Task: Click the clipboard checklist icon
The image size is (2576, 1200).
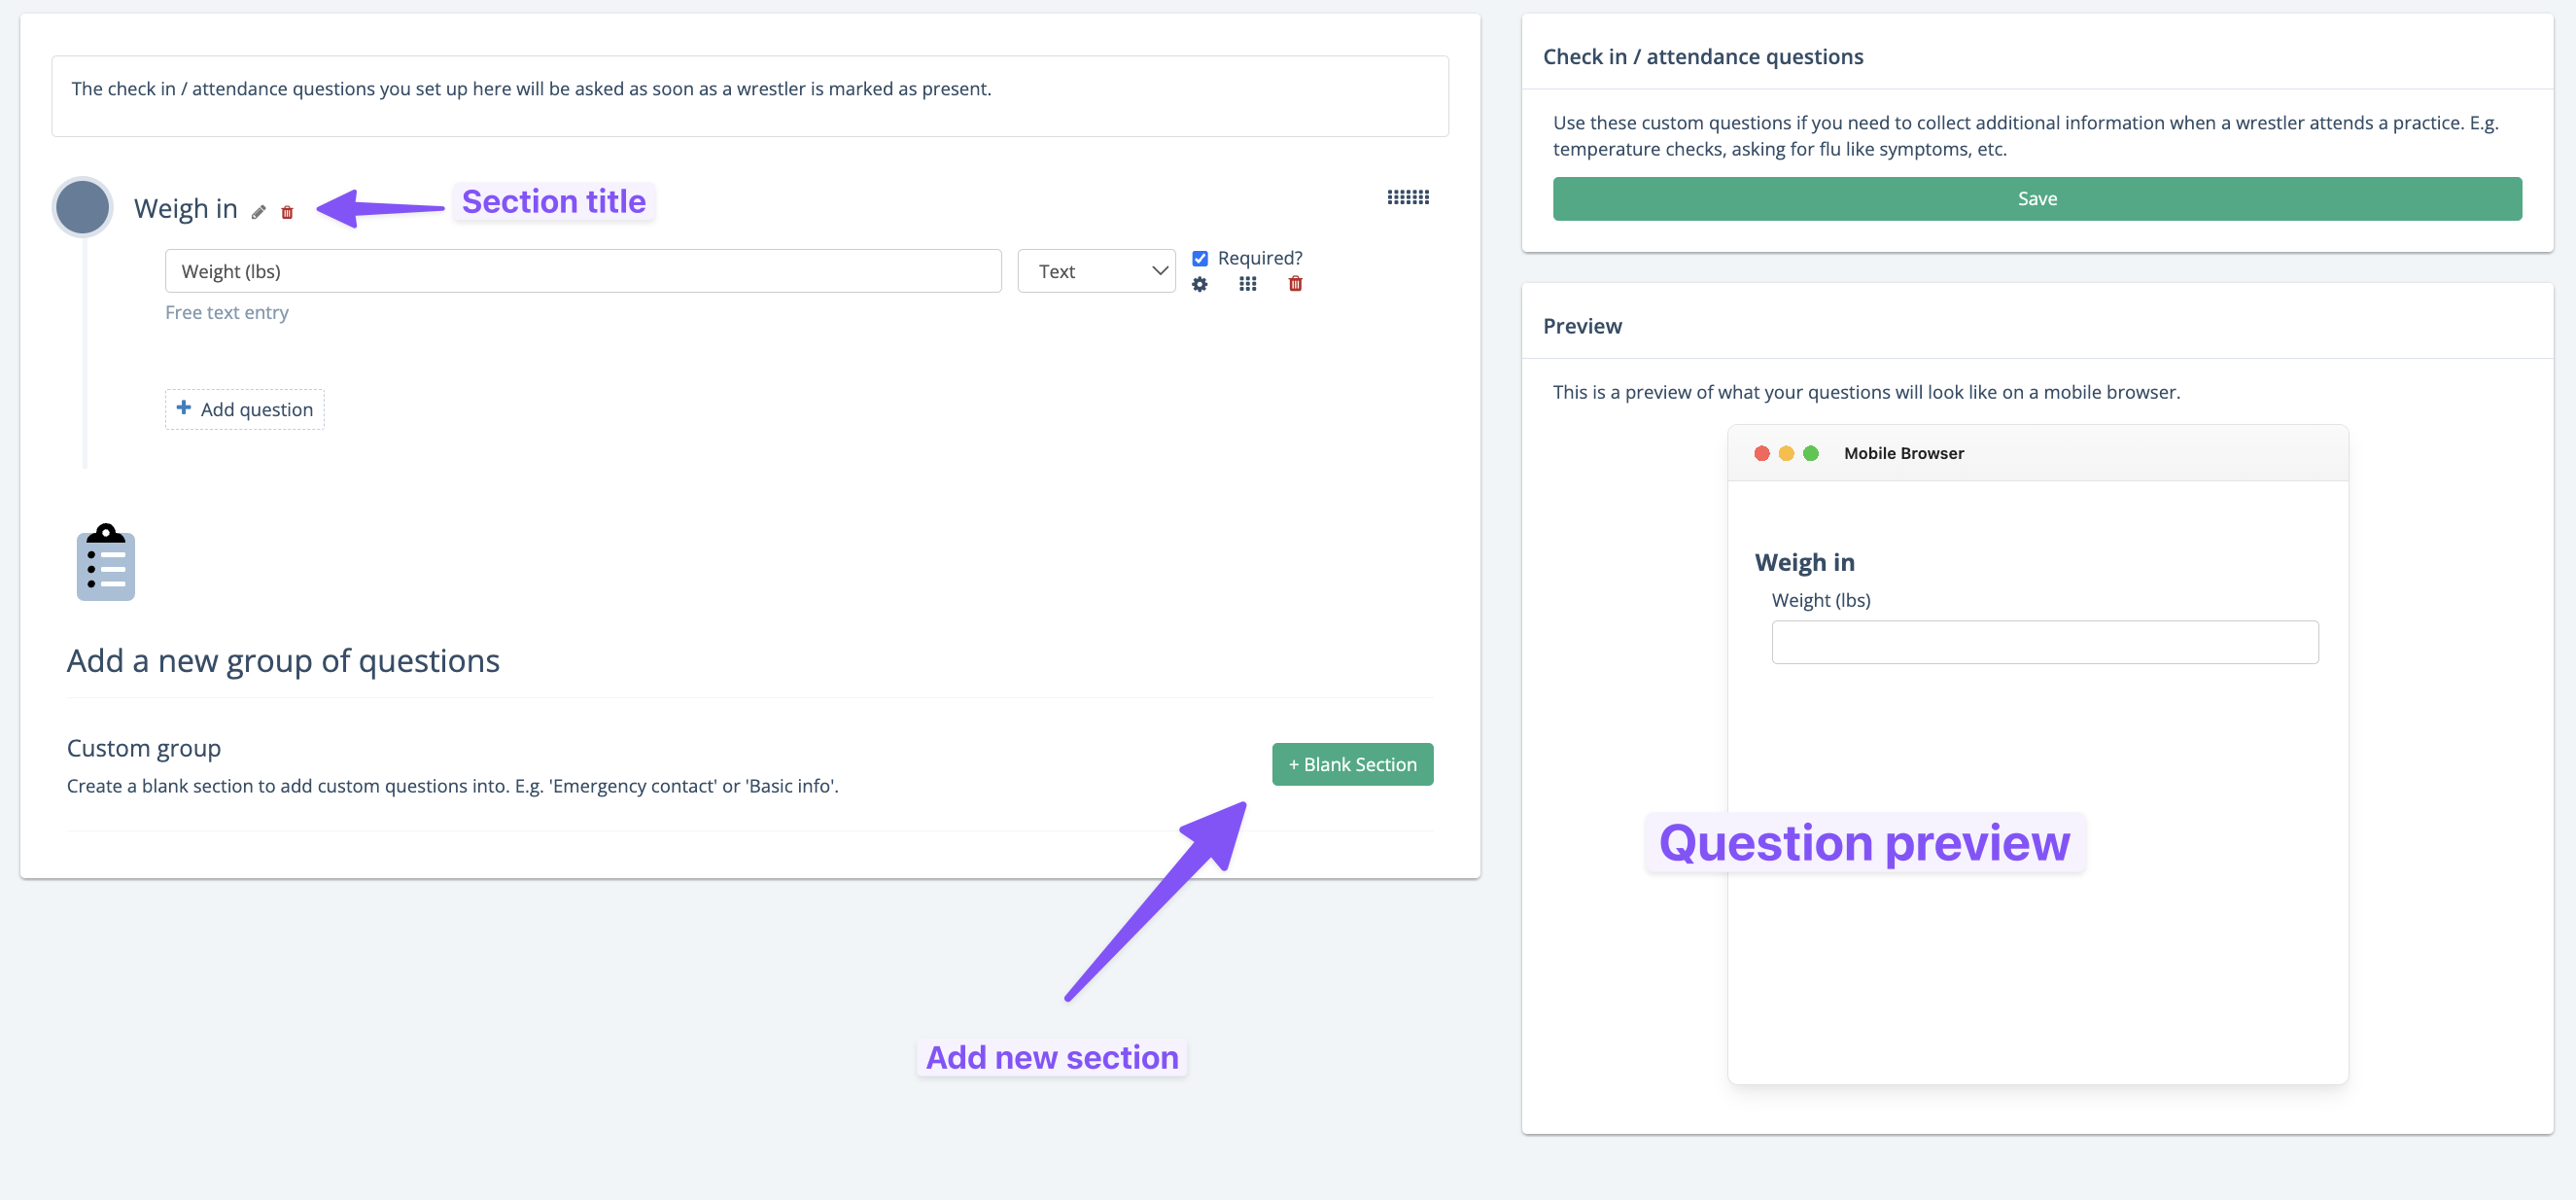Action: tap(106, 562)
